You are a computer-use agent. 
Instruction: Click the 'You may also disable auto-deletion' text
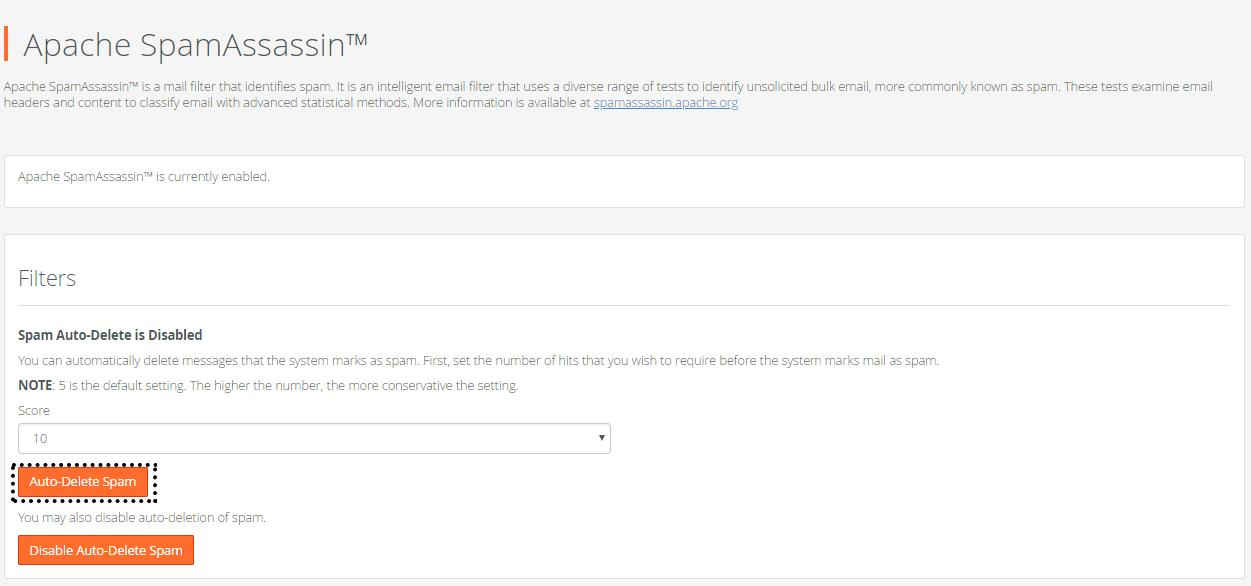click(142, 517)
